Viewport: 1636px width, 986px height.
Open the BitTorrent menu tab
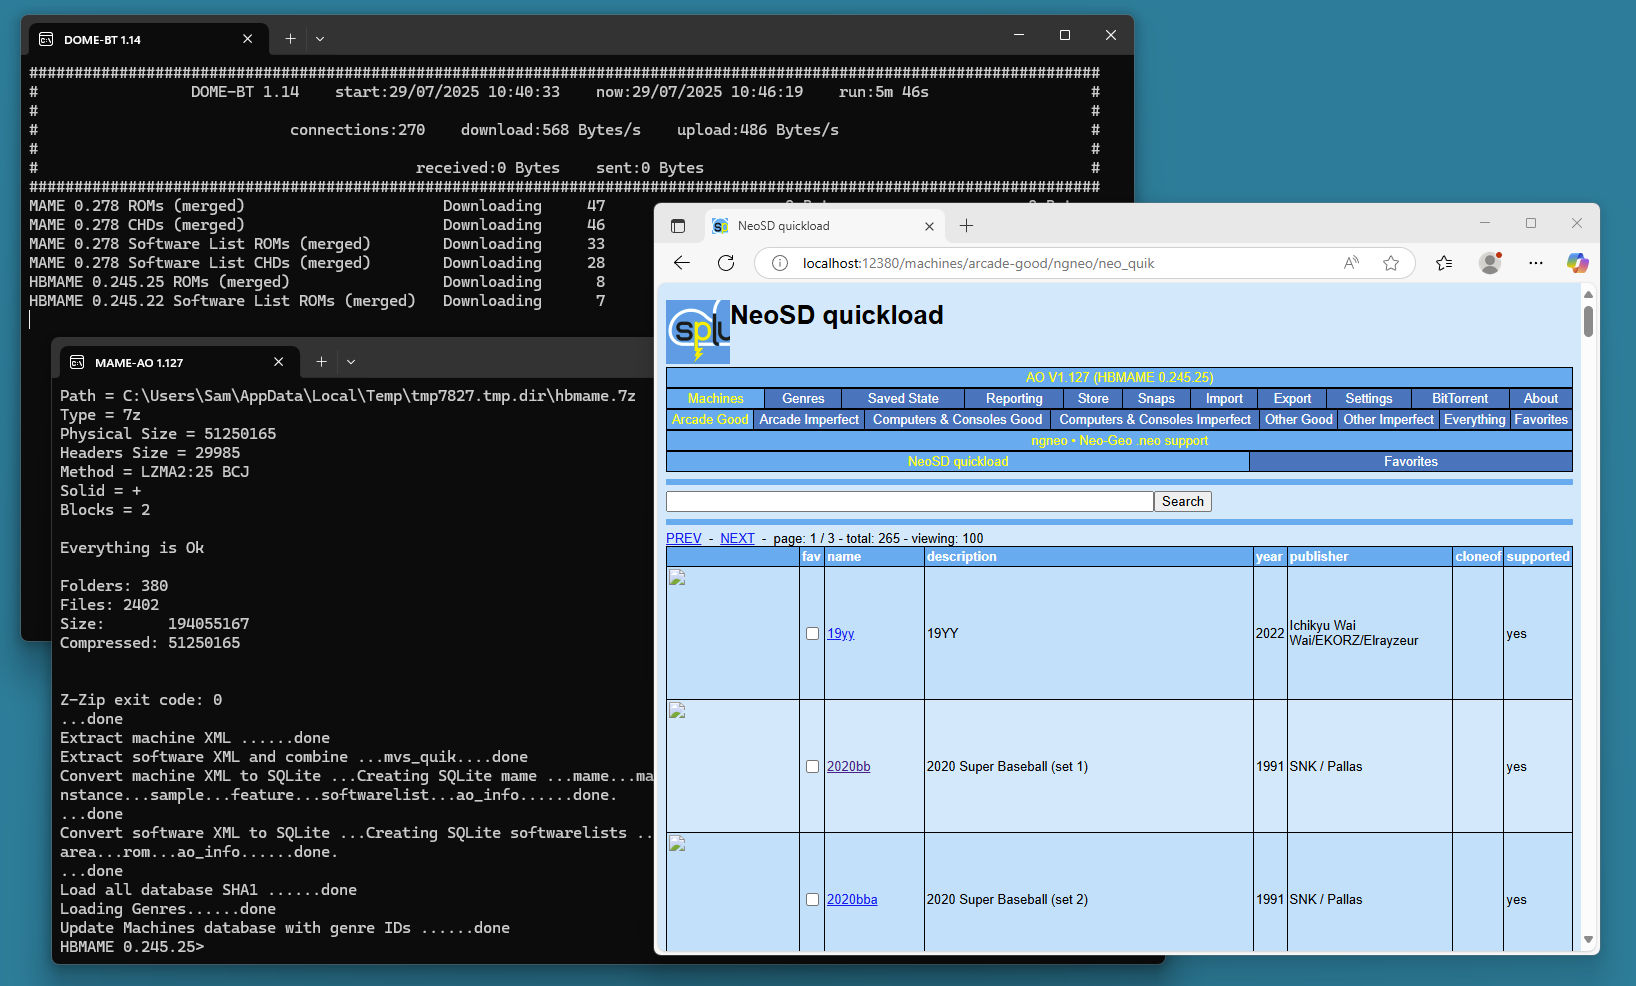pyautogui.click(x=1460, y=398)
